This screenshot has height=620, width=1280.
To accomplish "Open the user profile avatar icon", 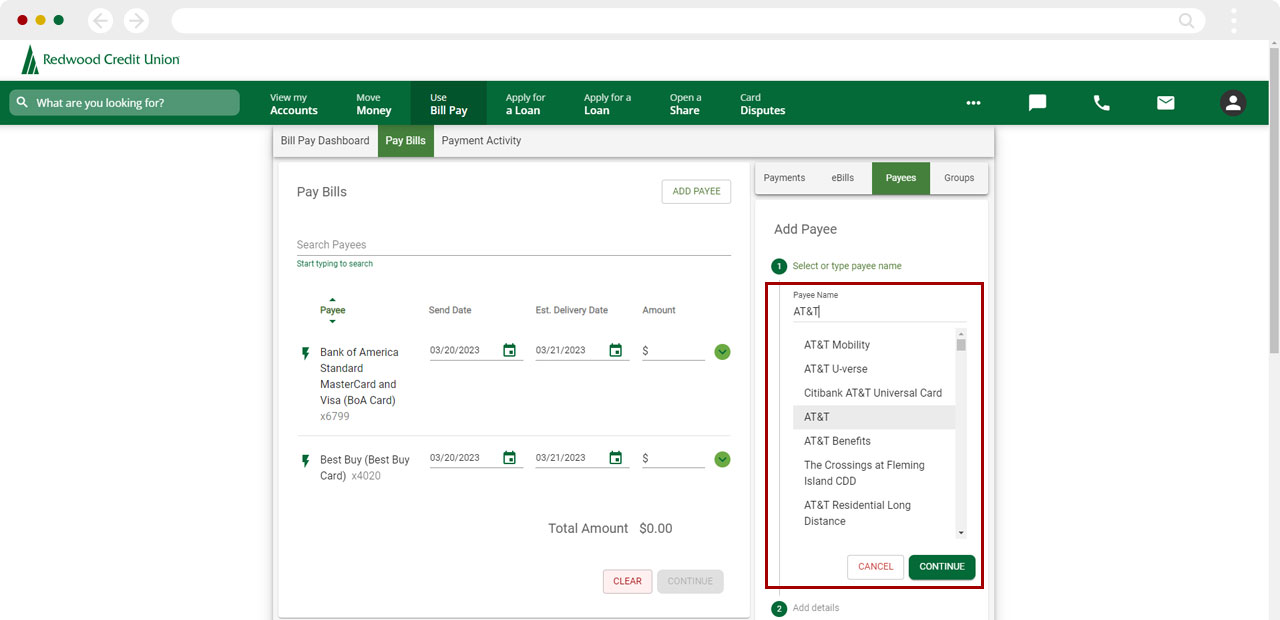I will (x=1233, y=103).
